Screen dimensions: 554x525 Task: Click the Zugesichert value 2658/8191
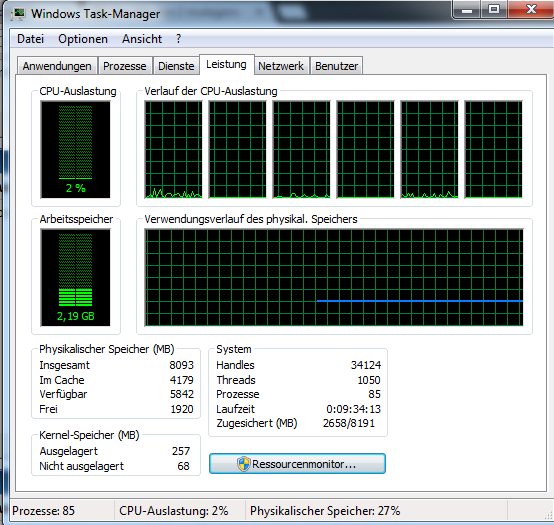click(x=349, y=423)
